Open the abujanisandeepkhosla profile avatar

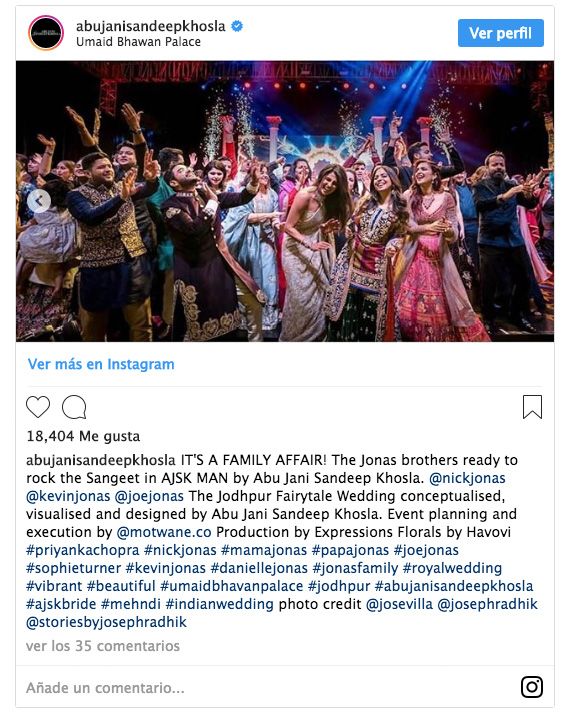46,33
